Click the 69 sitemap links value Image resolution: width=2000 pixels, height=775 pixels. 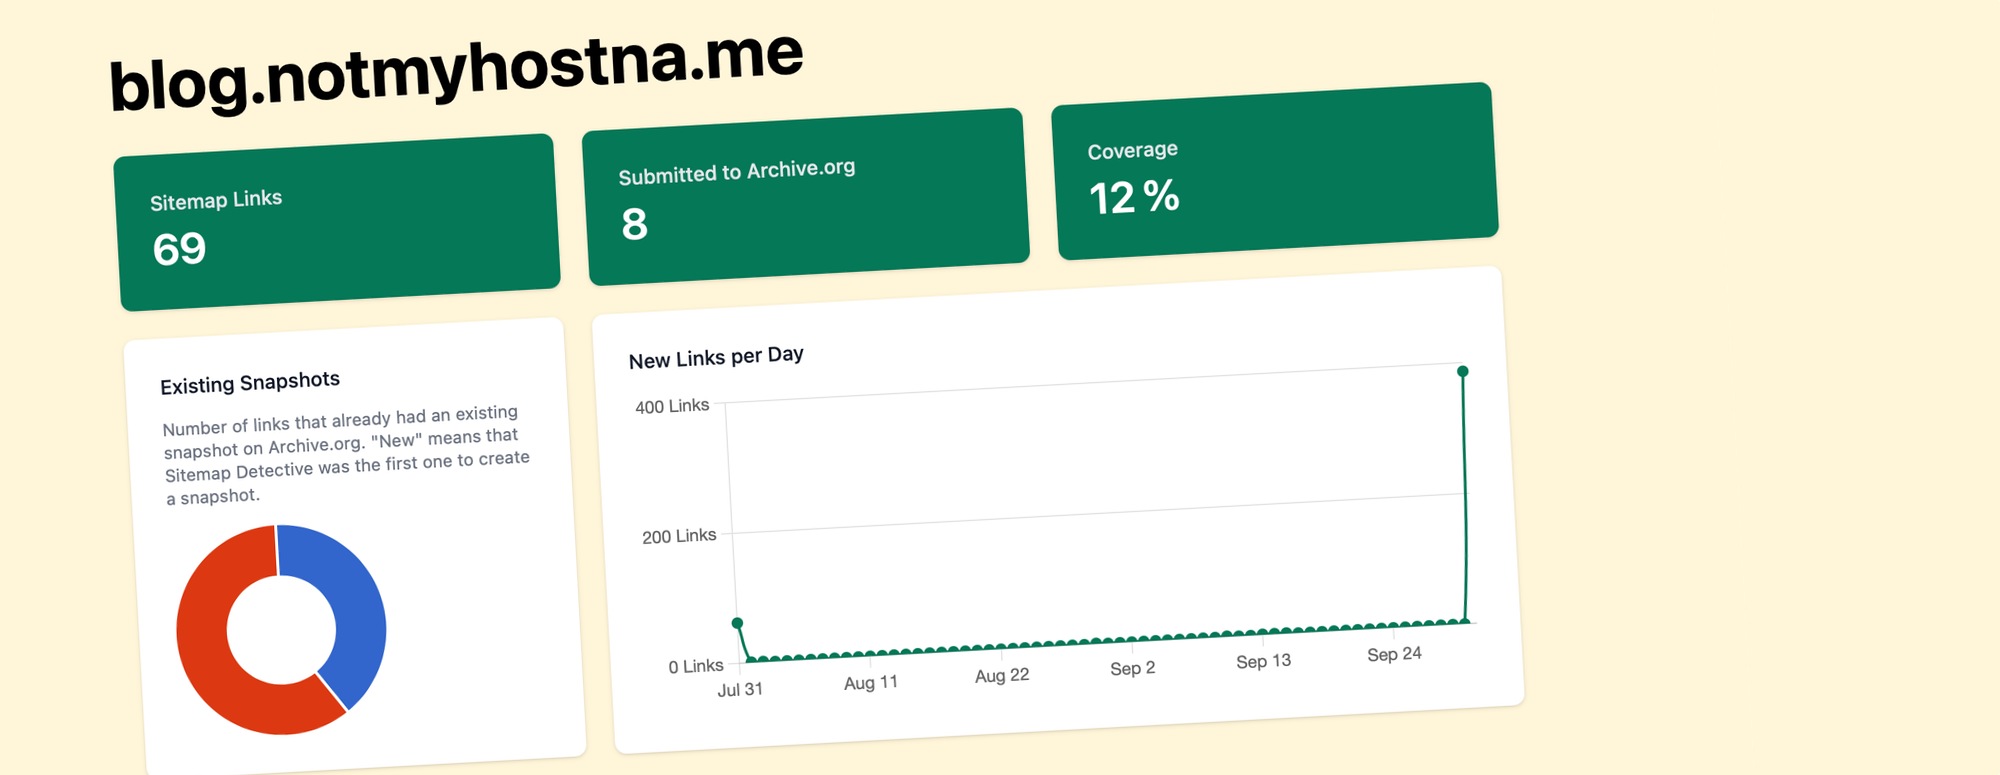(180, 249)
